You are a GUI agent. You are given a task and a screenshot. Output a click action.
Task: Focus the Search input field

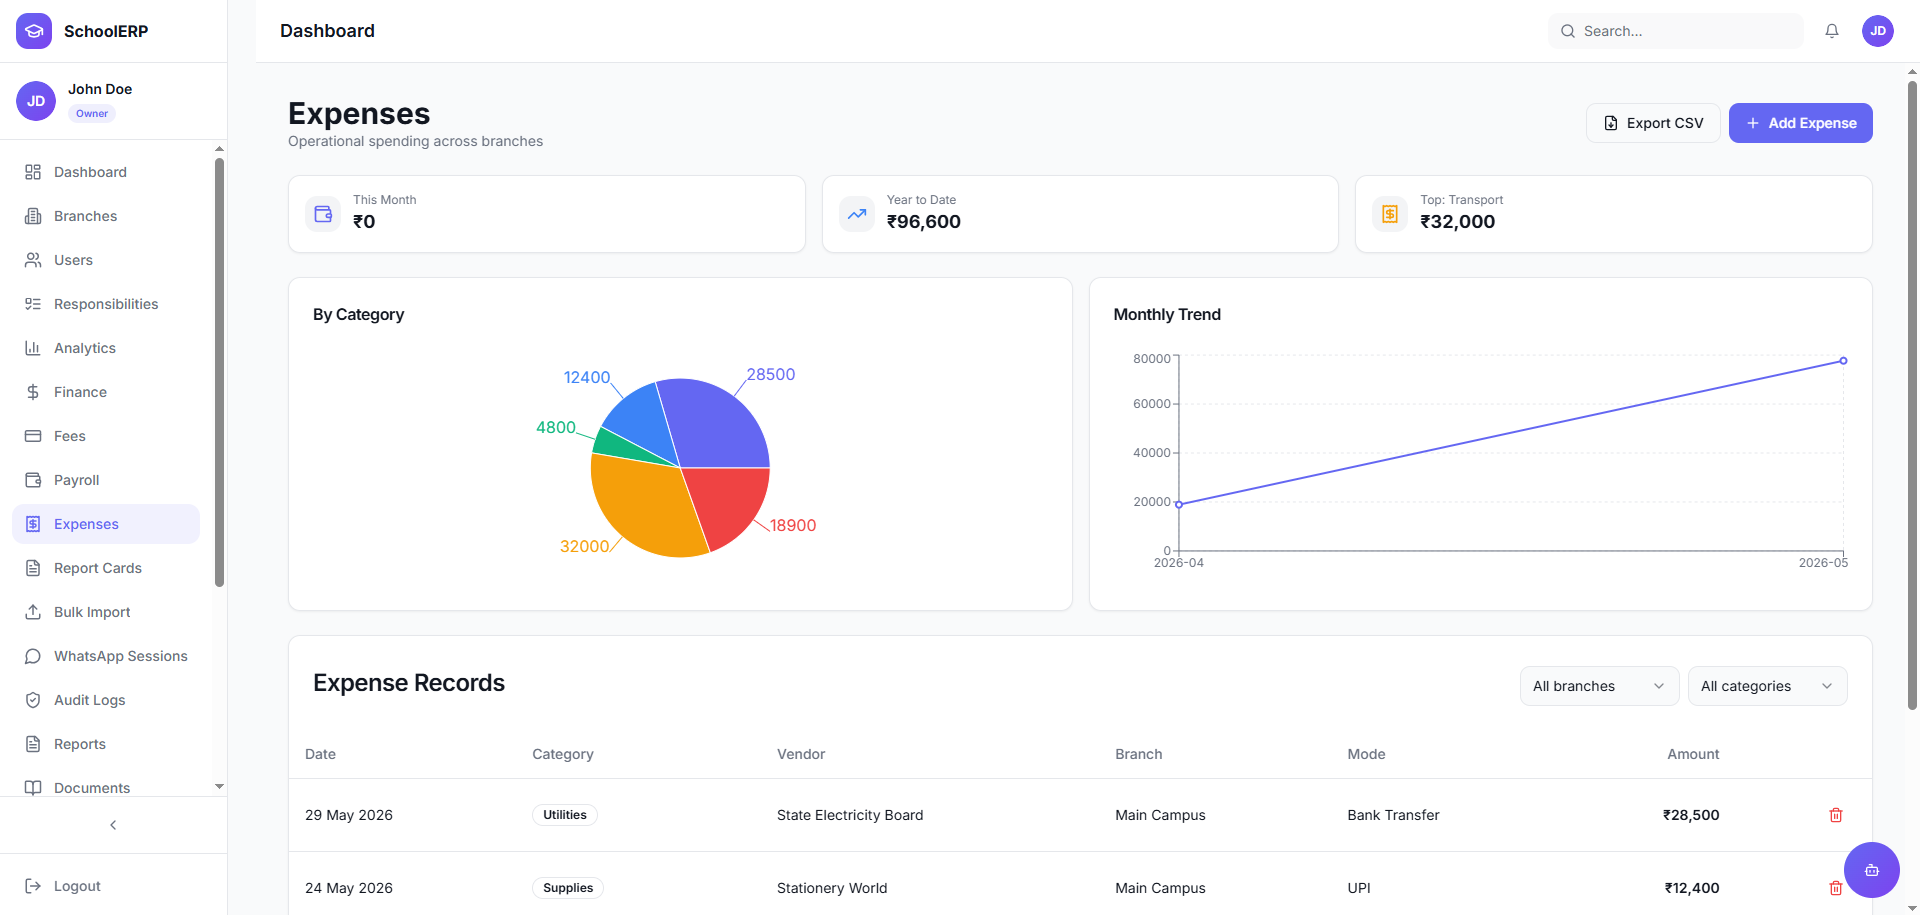(x=1676, y=31)
